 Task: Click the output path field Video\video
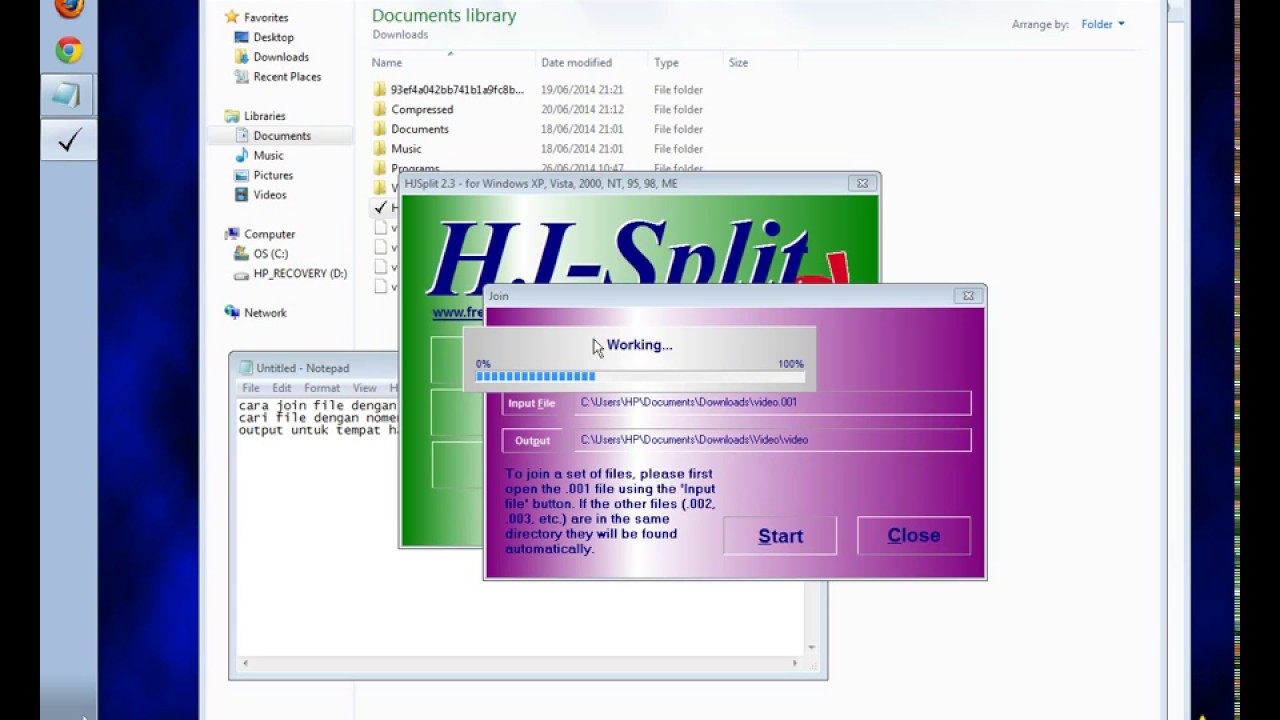(x=773, y=440)
